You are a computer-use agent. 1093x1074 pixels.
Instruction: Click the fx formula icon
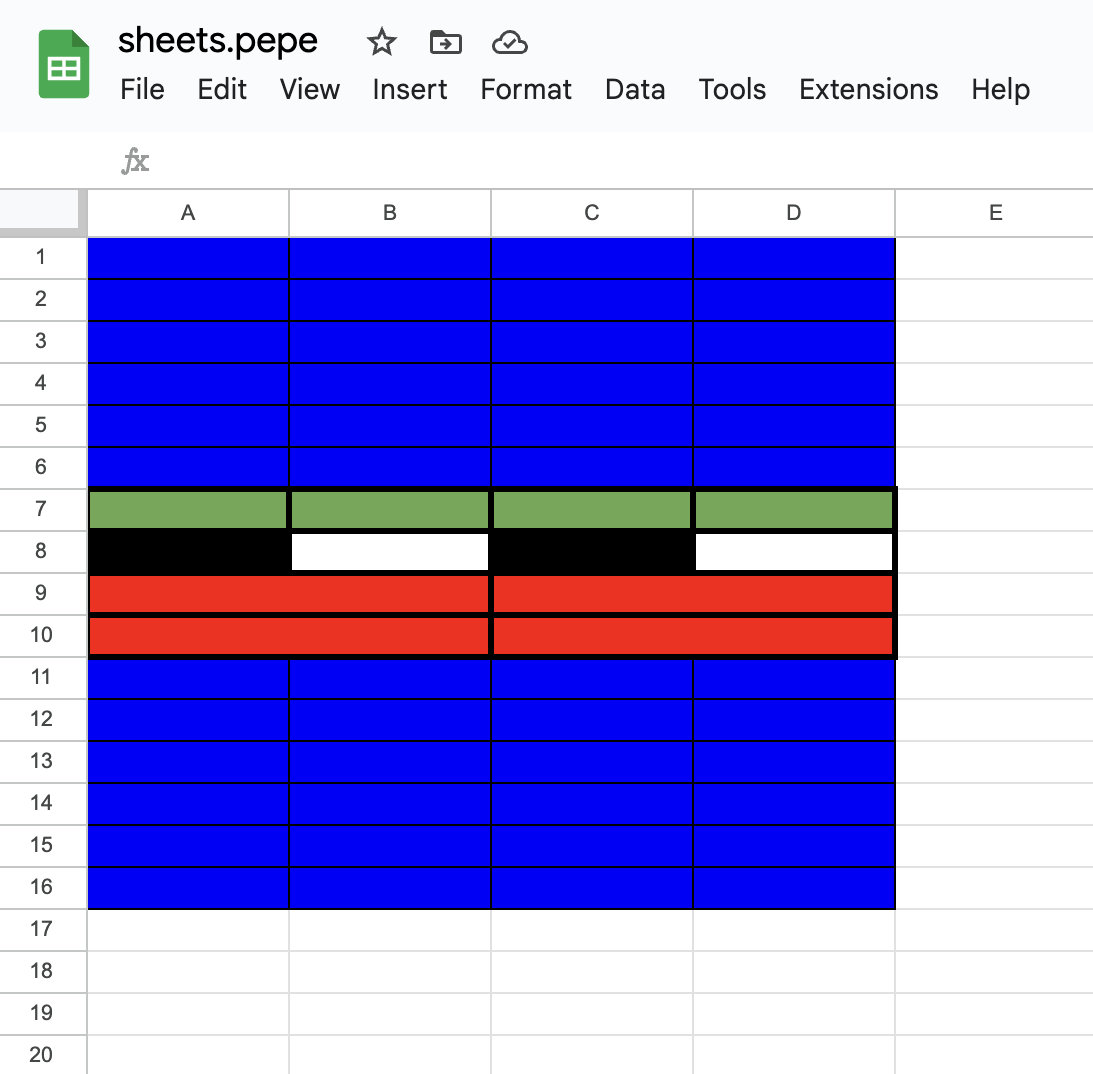click(x=135, y=161)
